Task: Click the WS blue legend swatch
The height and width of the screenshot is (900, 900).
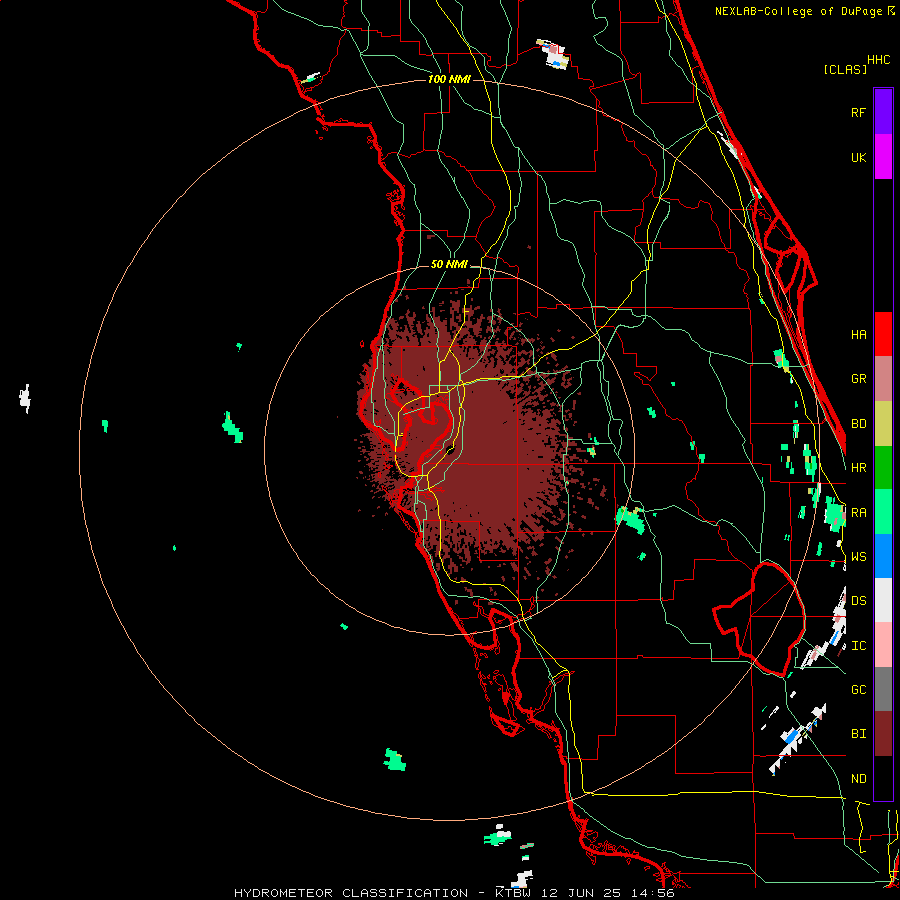Action: [883, 556]
